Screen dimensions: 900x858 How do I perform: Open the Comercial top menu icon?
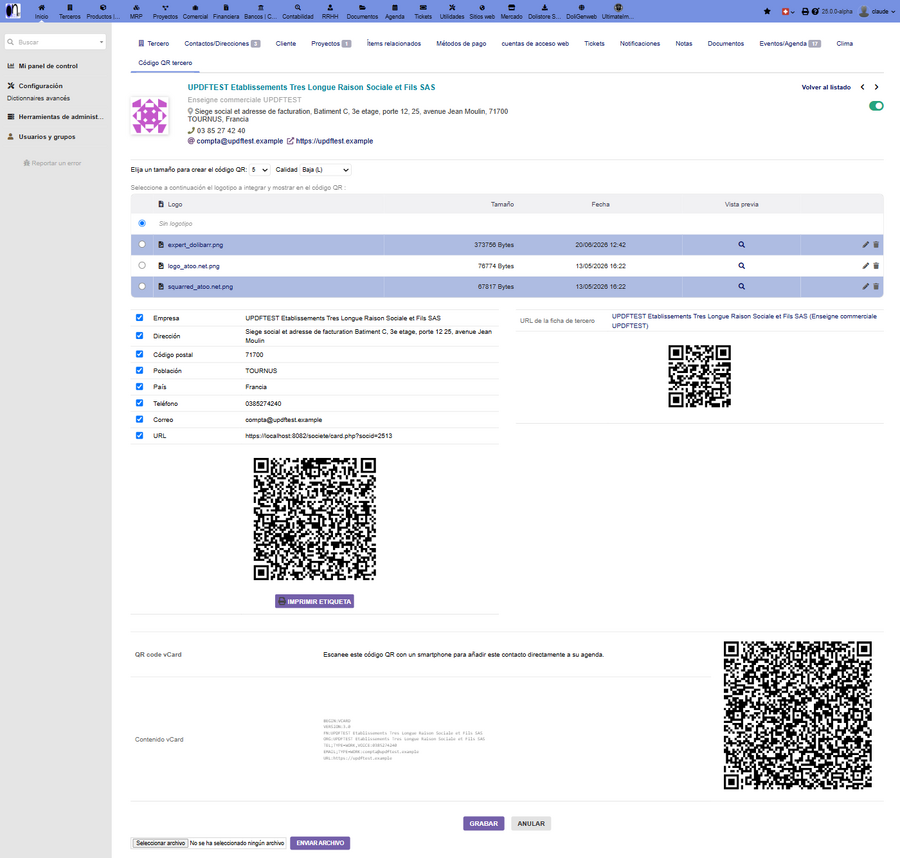[x=195, y=8]
